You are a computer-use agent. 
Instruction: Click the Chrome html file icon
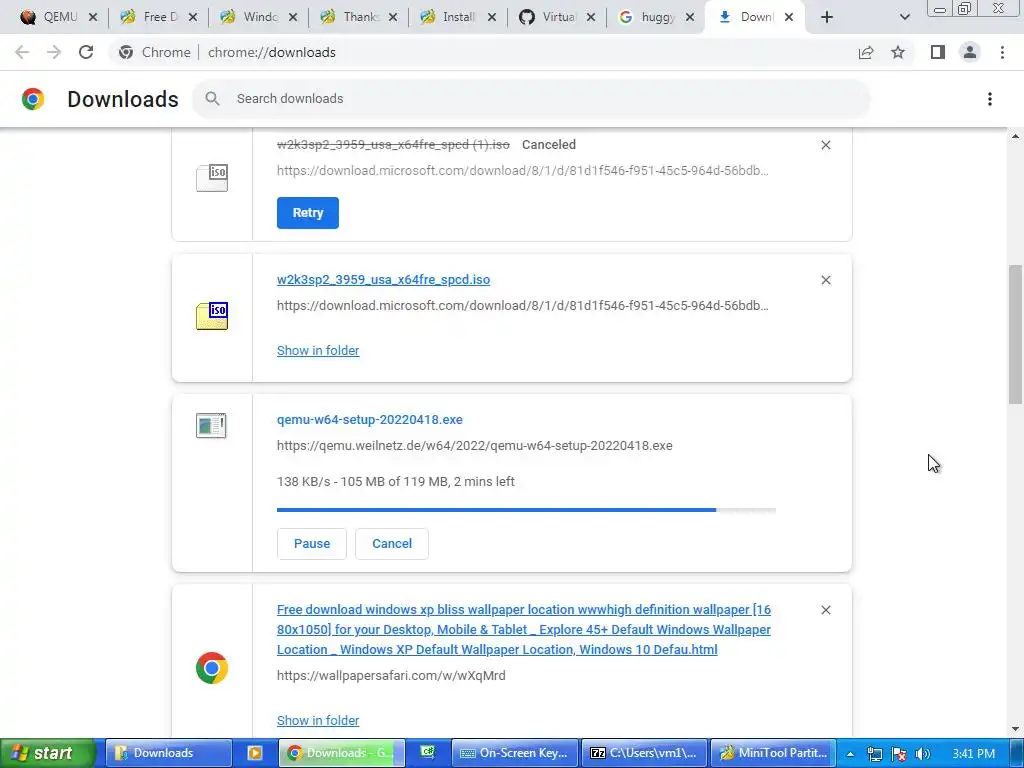[212, 668]
